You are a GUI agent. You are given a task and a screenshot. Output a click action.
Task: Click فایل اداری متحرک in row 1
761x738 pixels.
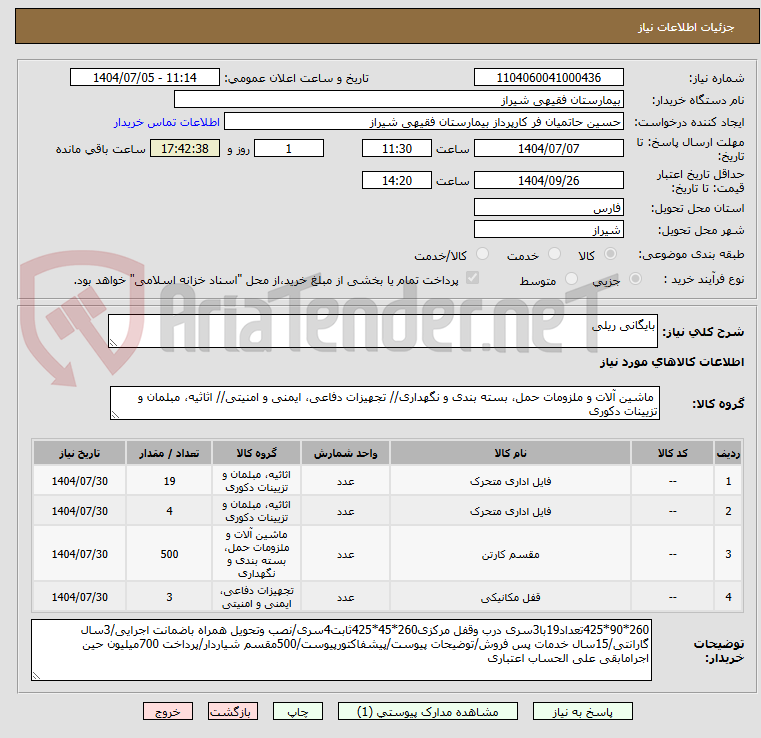tap(510, 481)
